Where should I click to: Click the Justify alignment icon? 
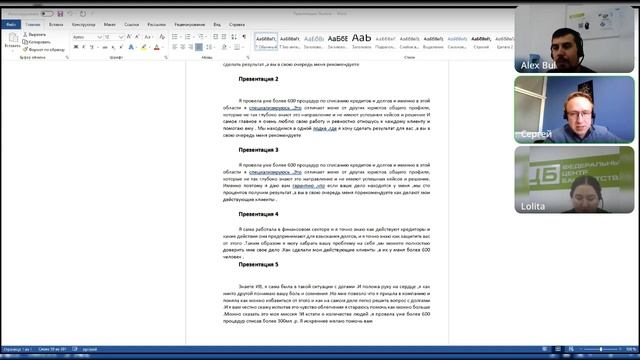pos(199,47)
